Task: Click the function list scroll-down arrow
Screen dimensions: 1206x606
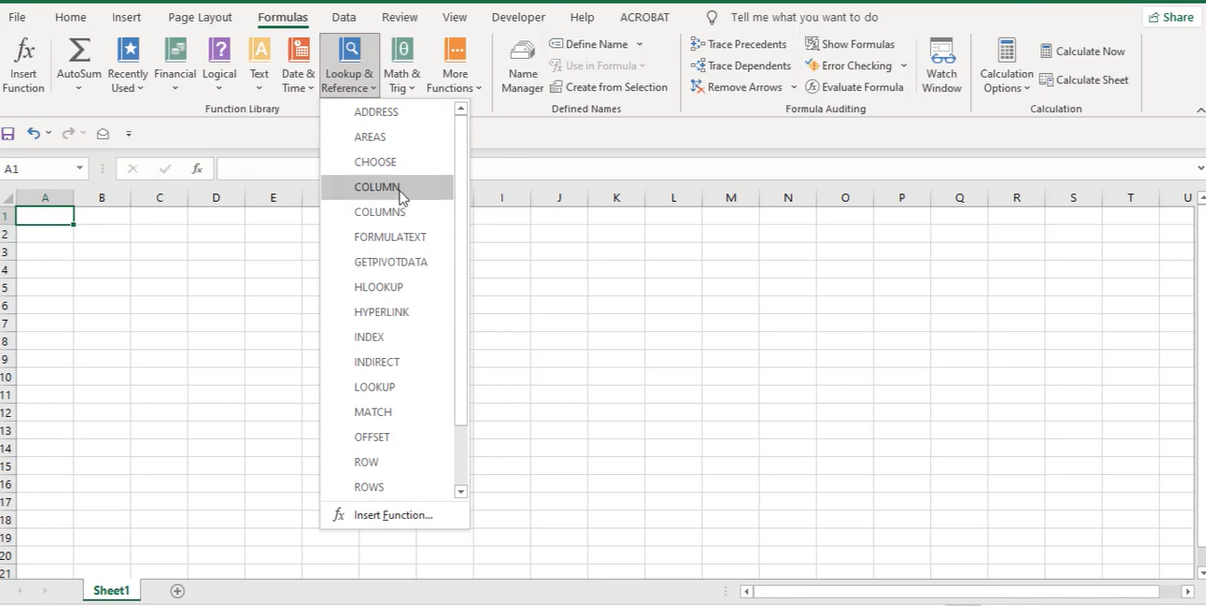Action: click(x=461, y=491)
